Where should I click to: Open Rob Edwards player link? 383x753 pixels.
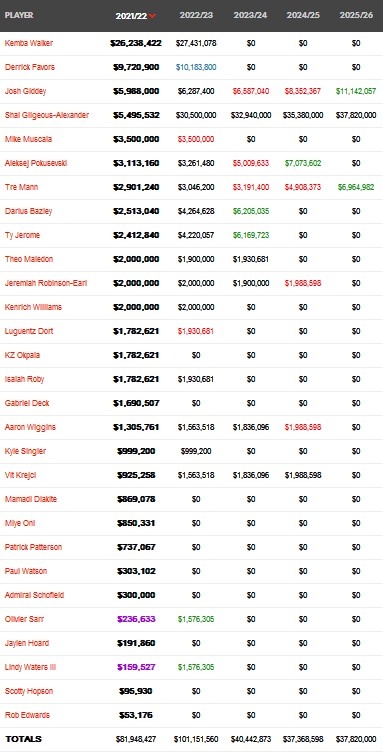pyautogui.click(x=27, y=715)
